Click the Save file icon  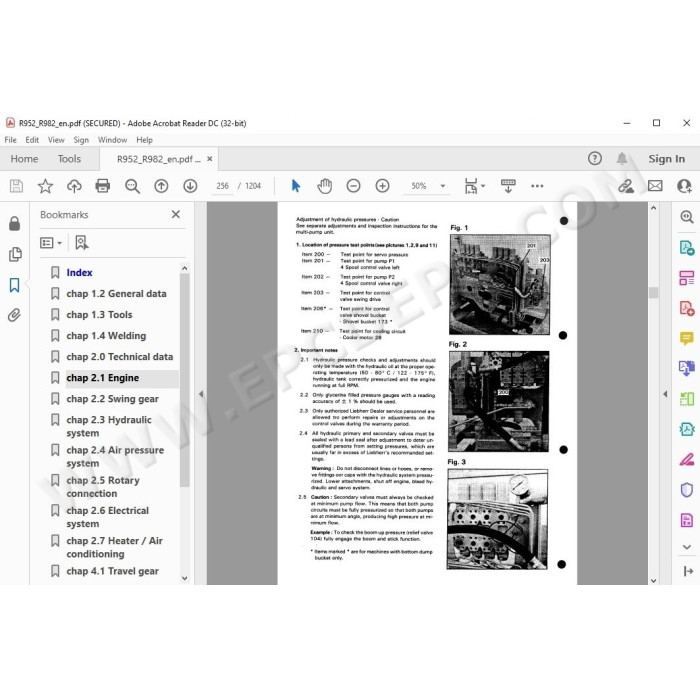coord(16,186)
